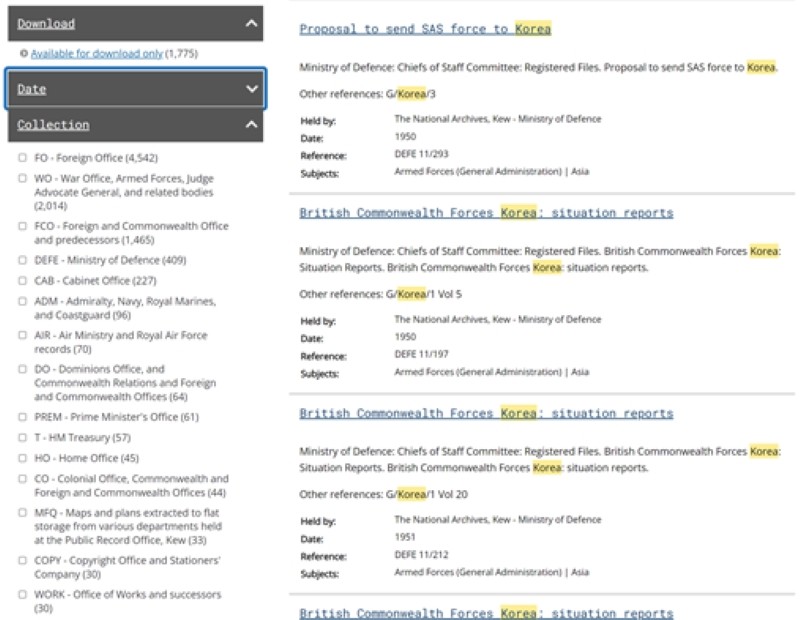800x620 pixels.
Task: Open the last partially visible situation reports link
Action: [x=486, y=613]
